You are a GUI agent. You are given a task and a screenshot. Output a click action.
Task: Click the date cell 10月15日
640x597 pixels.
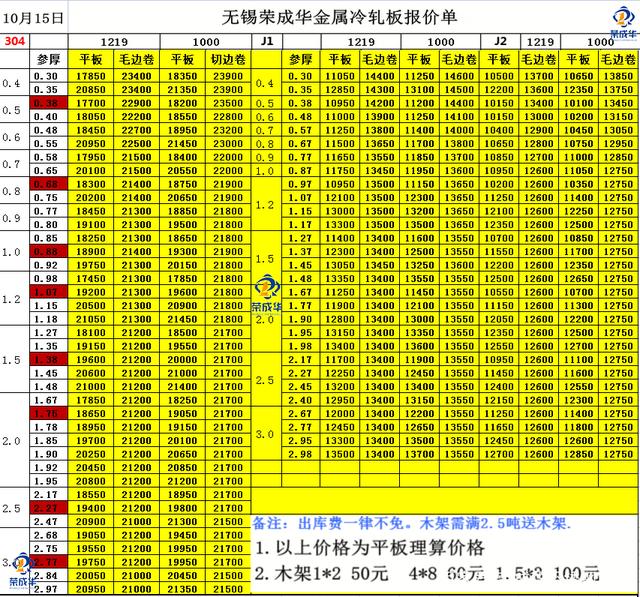(33, 18)
